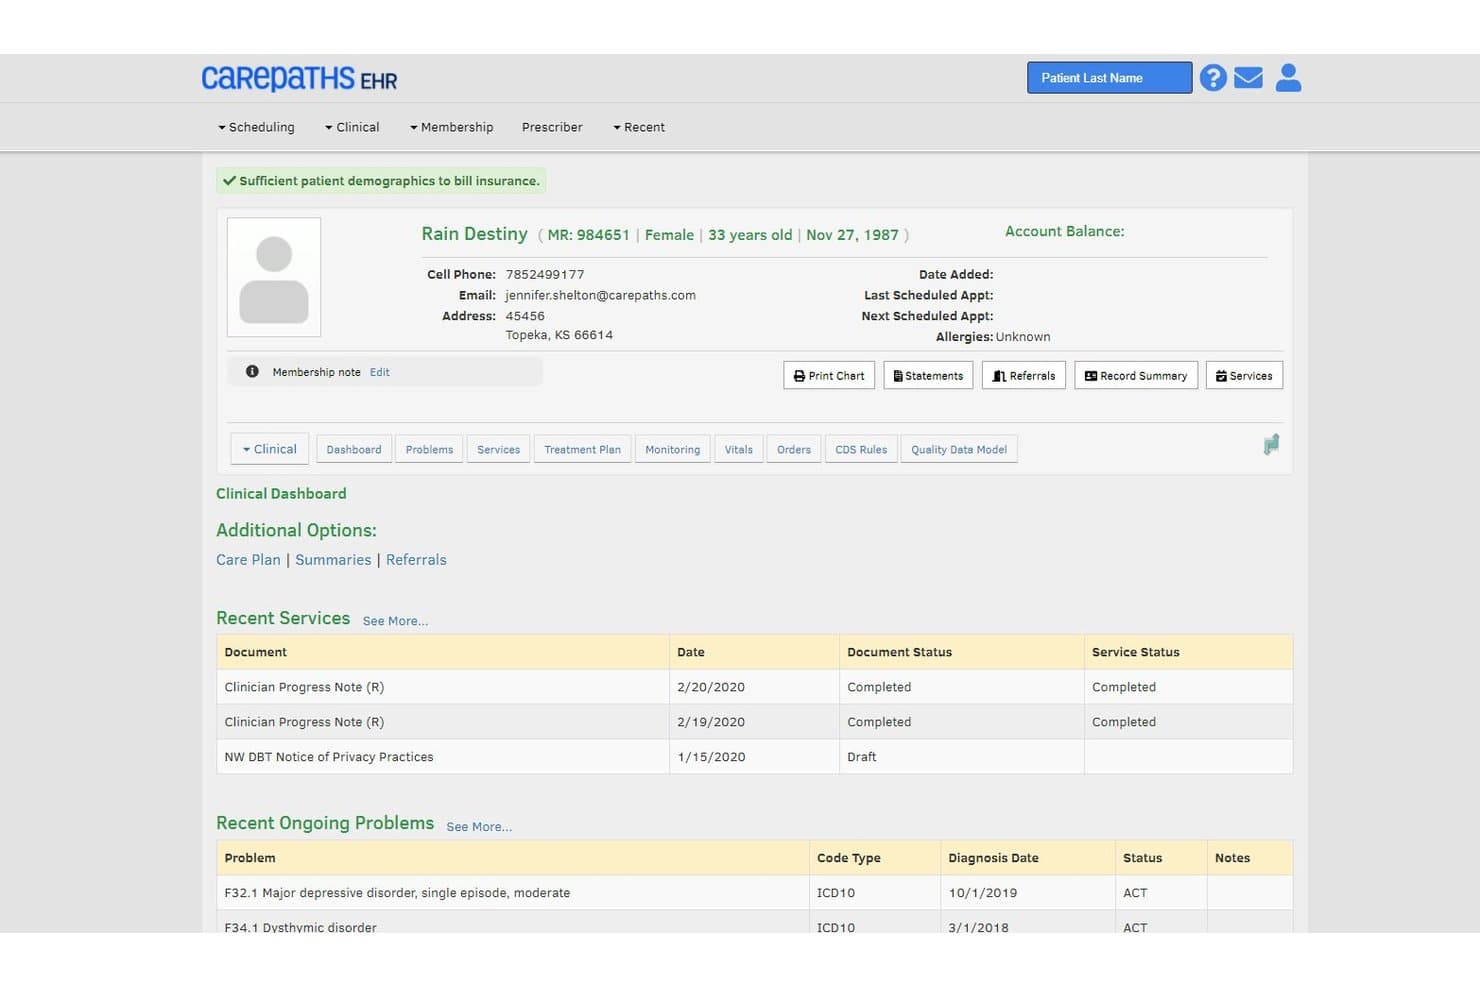
Task: Open the Vitals tab
Action: [x=739, y=450]
